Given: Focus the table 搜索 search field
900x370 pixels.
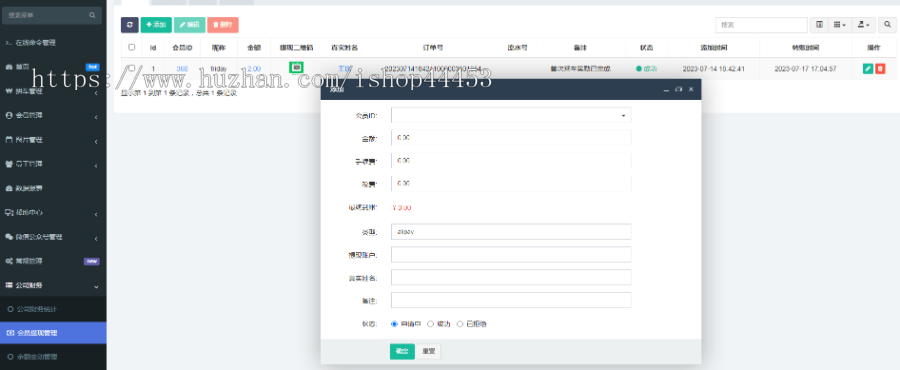Looking at the screenshot, I should (761, 25).
